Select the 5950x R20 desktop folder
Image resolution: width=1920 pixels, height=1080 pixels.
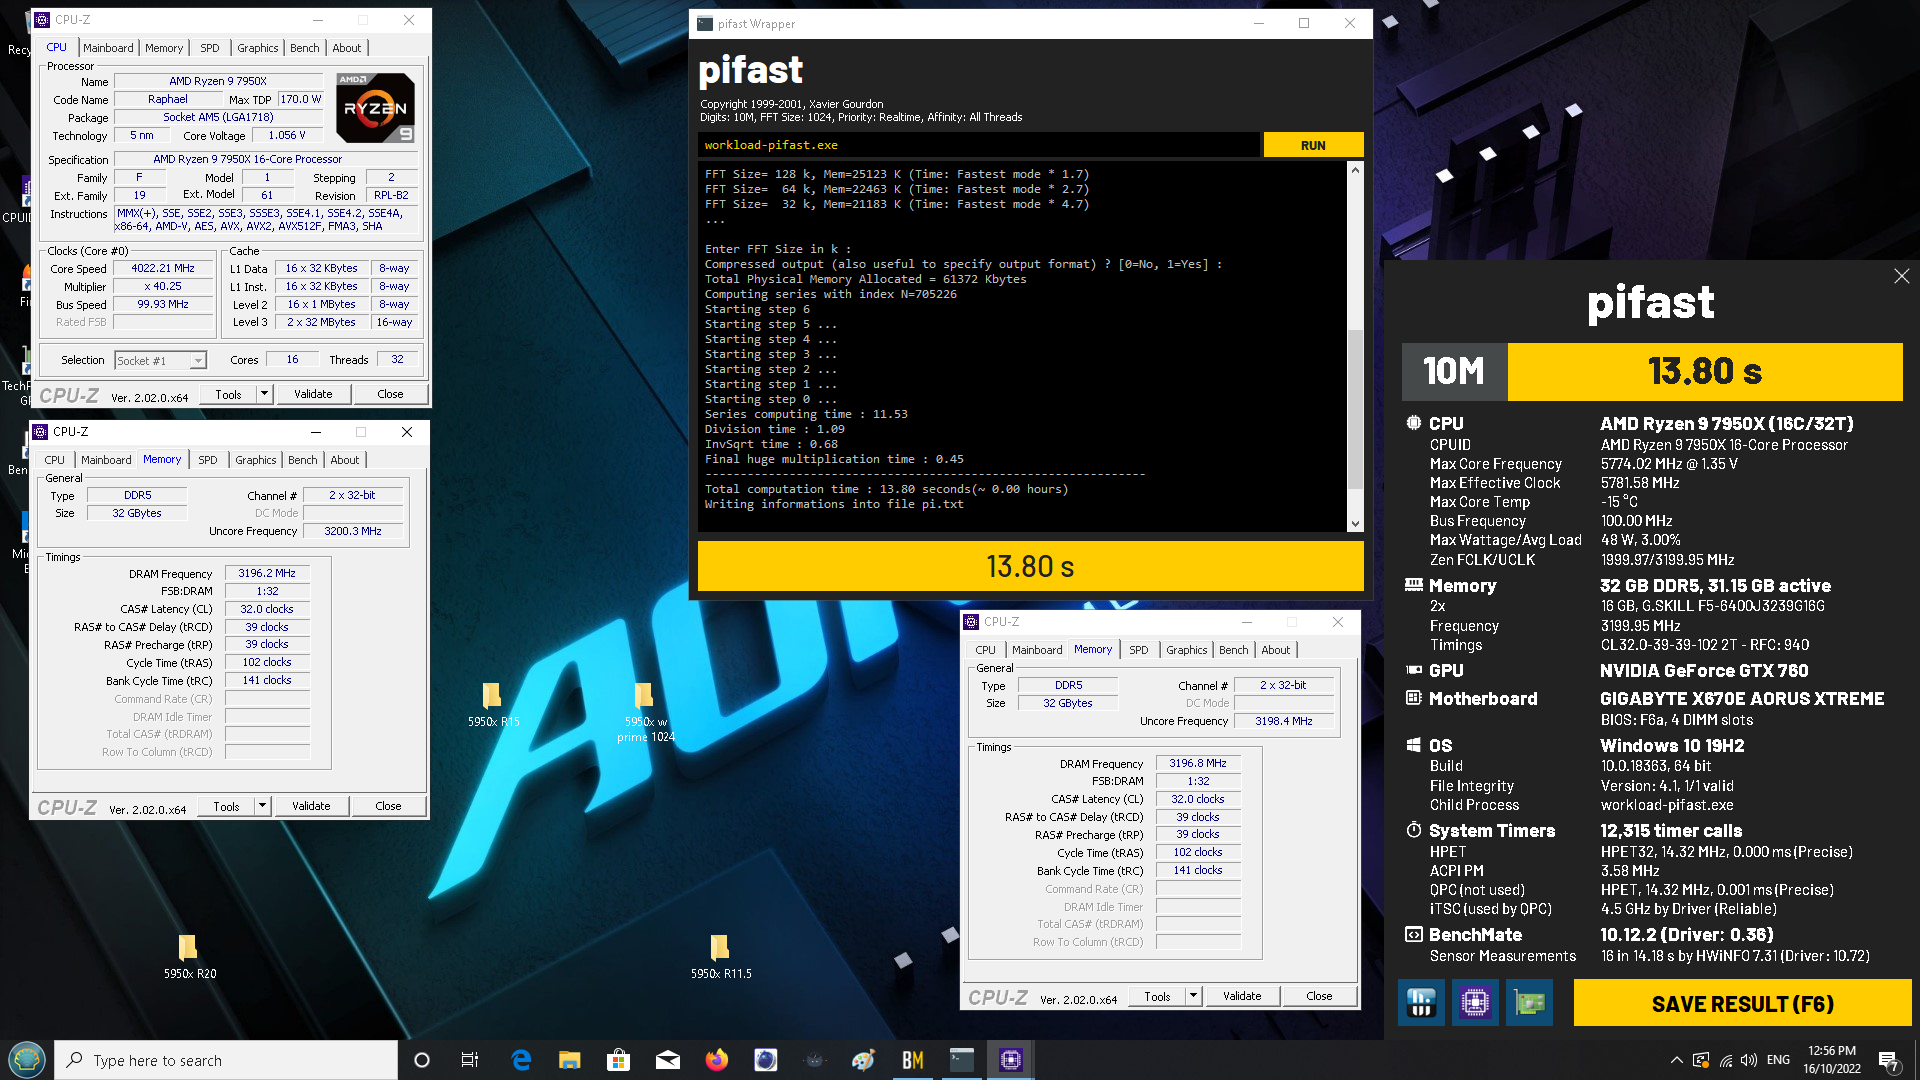pyautogui.click(x=190, y=956)
